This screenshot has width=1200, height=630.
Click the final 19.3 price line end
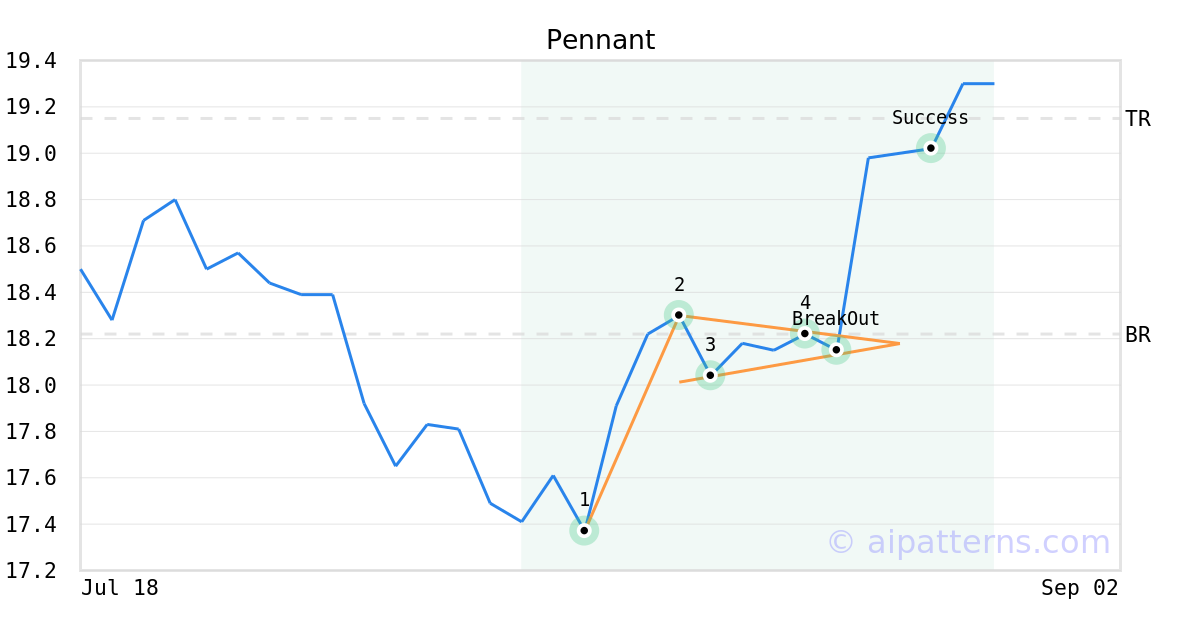992,84
